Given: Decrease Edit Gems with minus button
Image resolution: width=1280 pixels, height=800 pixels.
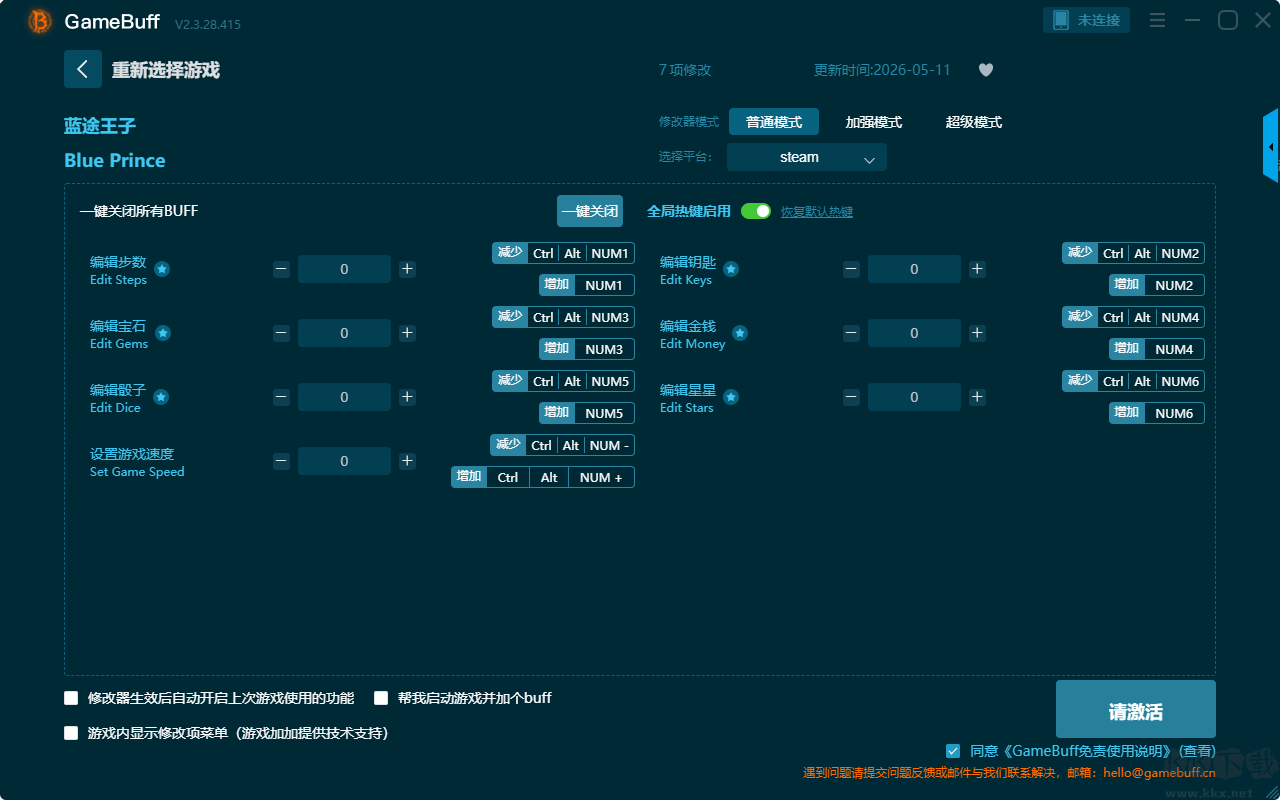Looking at the screenshot, I should (x=281, y=333).
